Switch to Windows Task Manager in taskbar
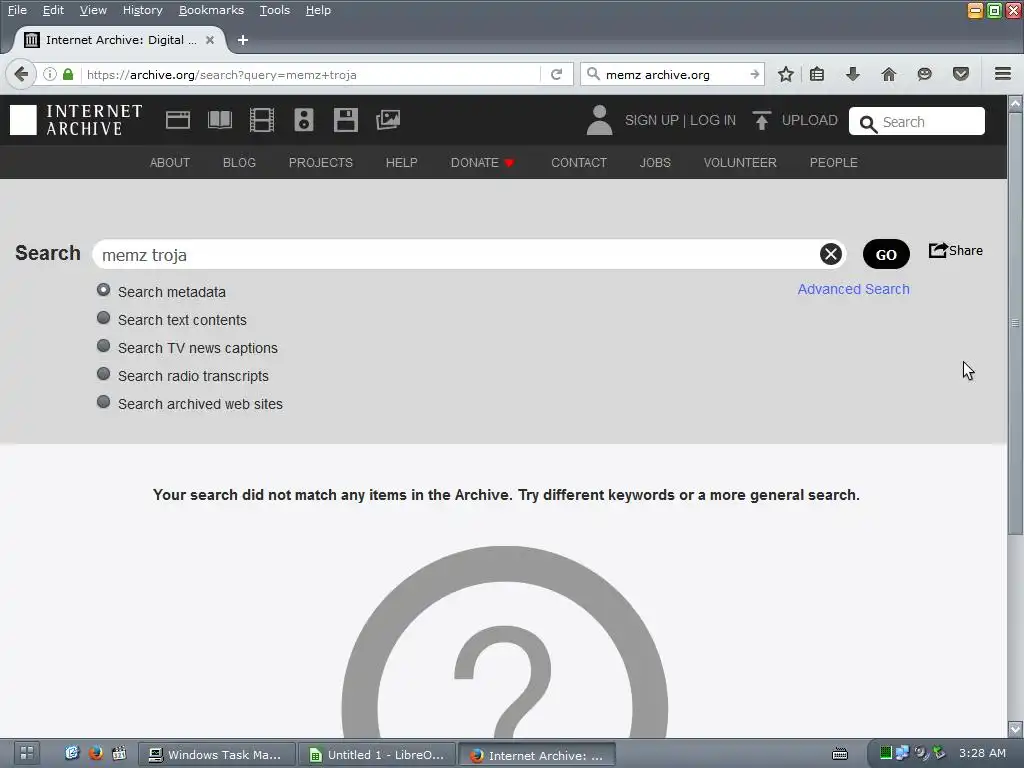The image size is (1024, 768). (x=217, y=755)
